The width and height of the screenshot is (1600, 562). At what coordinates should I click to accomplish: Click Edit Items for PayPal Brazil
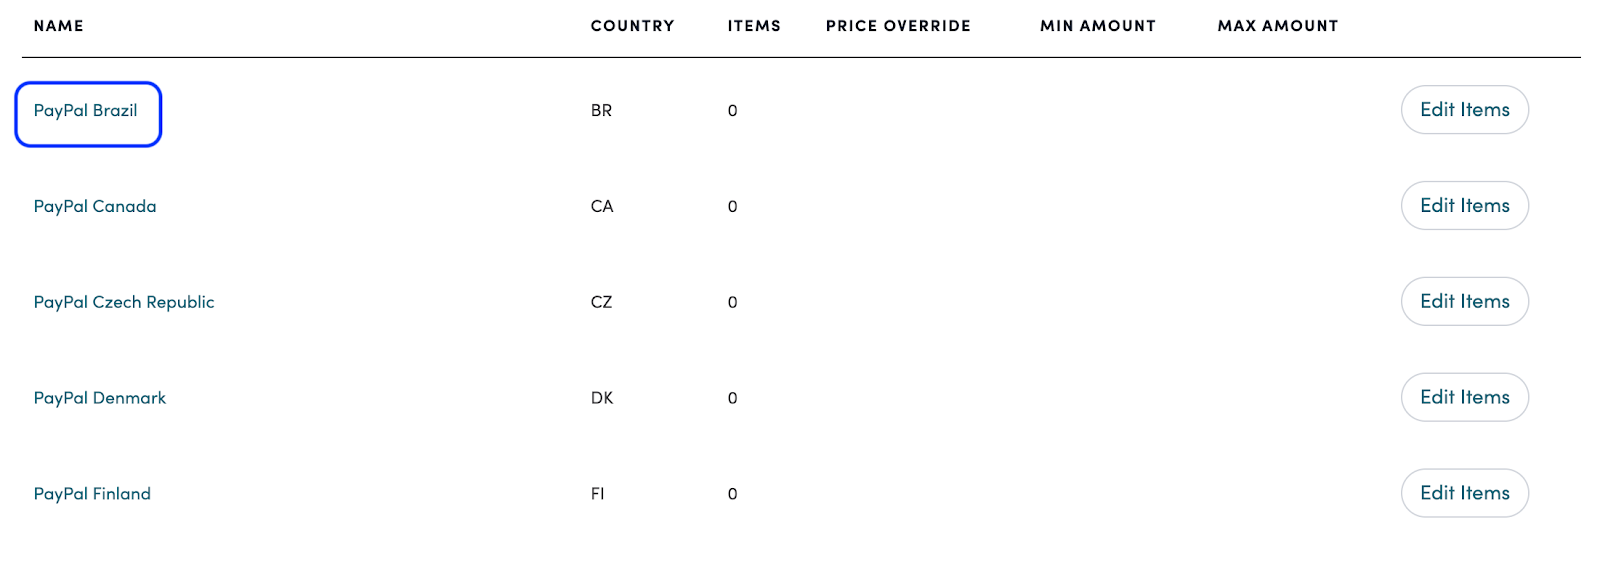click(x=1464, y=110)
